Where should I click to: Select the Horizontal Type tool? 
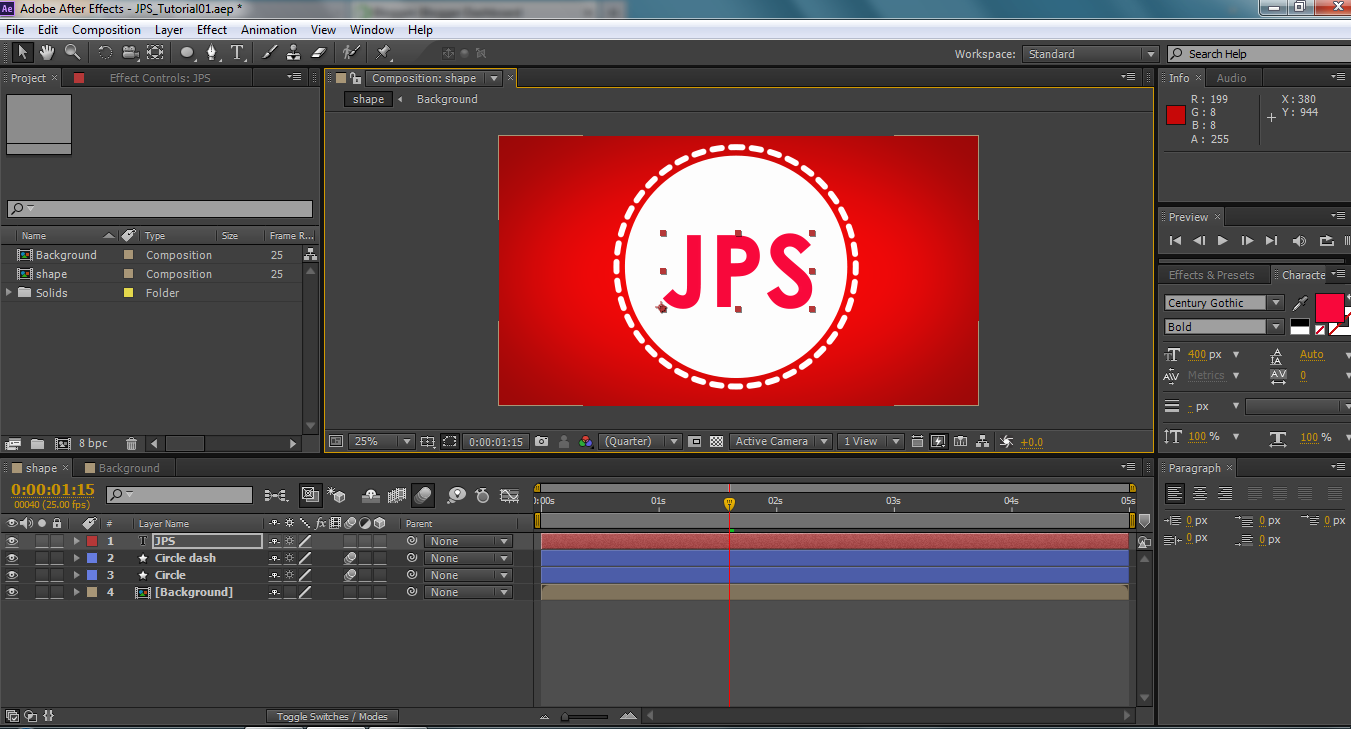(238, 53)
